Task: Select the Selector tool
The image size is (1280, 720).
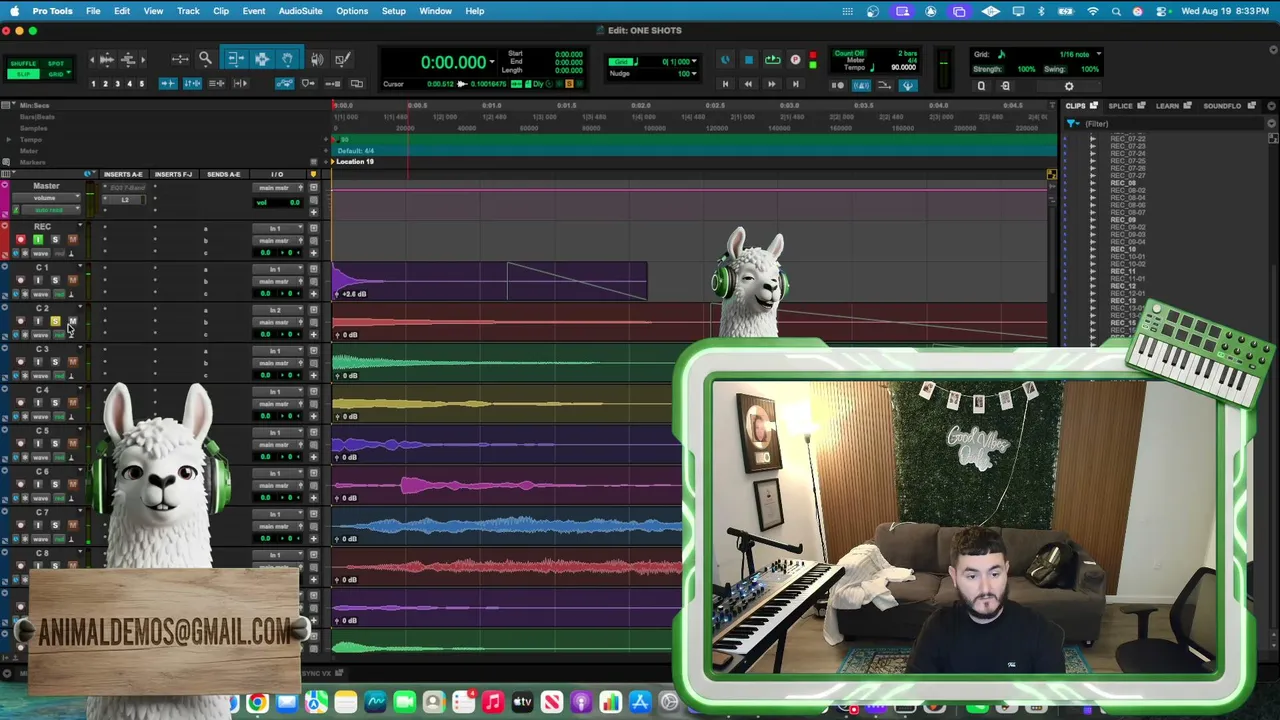Action: pos(261,60)
